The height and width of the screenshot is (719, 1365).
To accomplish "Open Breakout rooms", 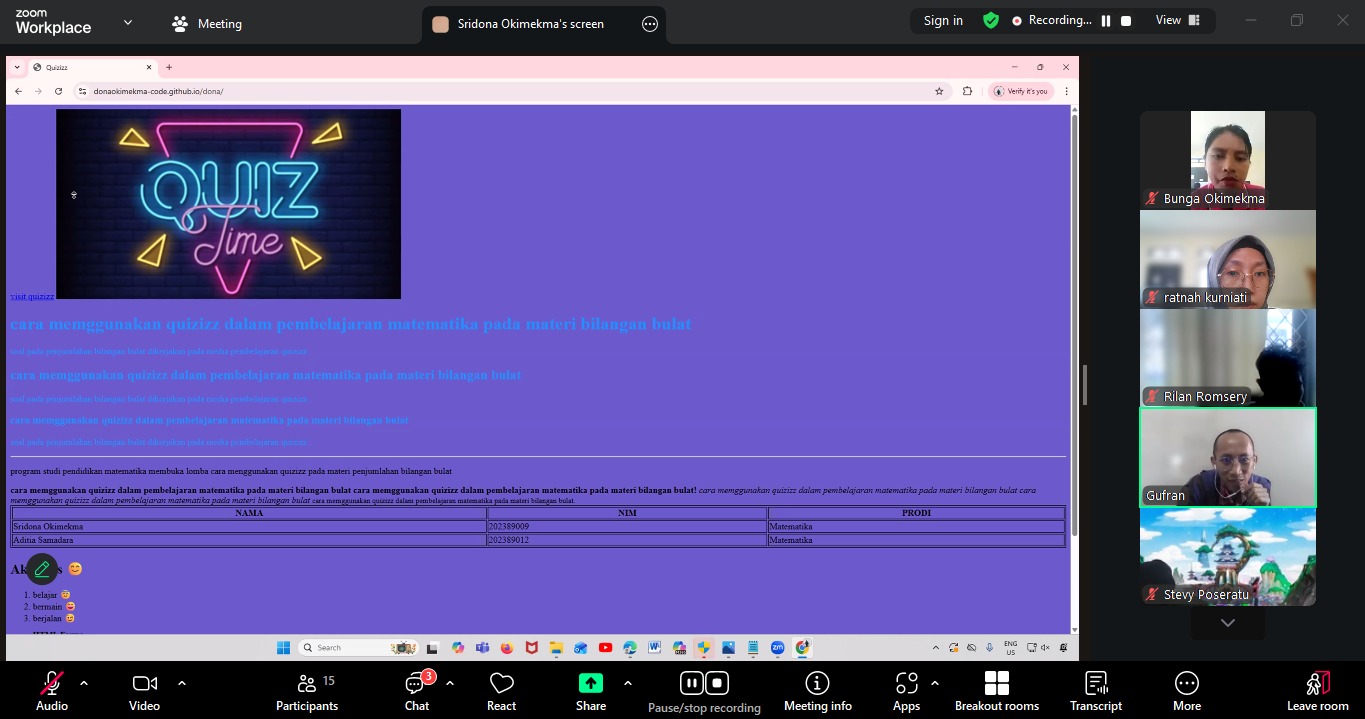I will click(996, 690).
